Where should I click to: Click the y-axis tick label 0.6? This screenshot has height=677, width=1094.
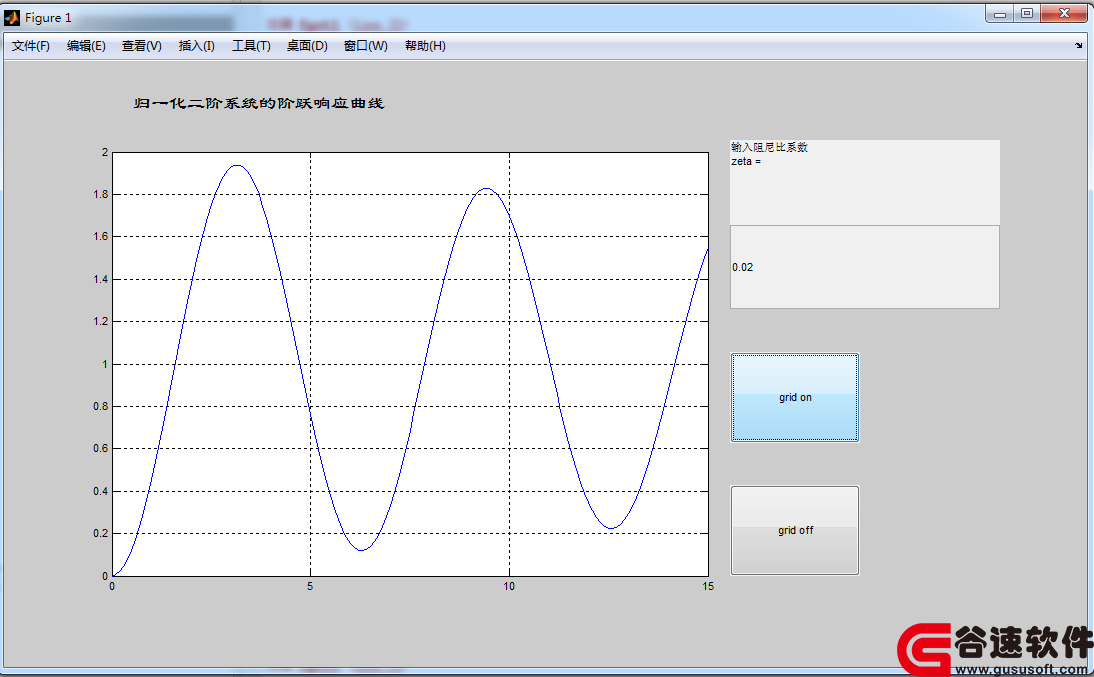click(x=101, y=448)
